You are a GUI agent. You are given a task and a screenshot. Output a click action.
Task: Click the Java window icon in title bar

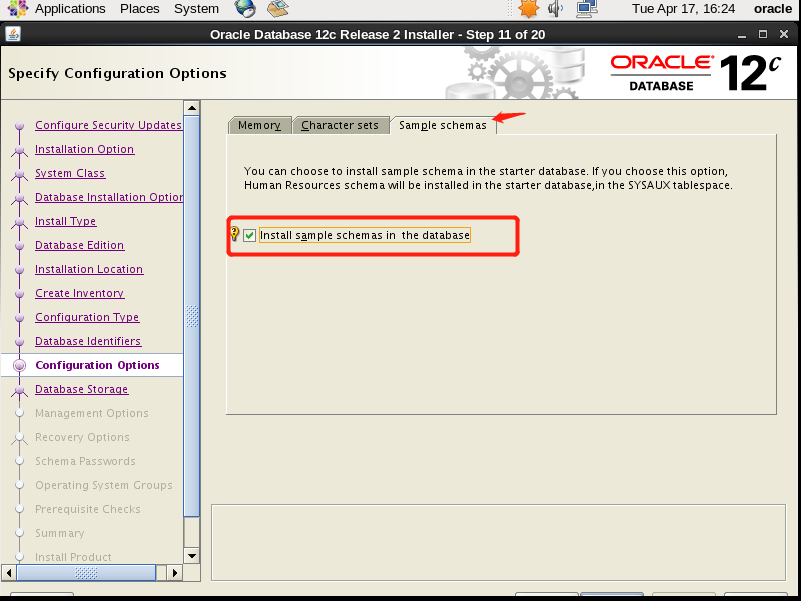coord(13,34)
